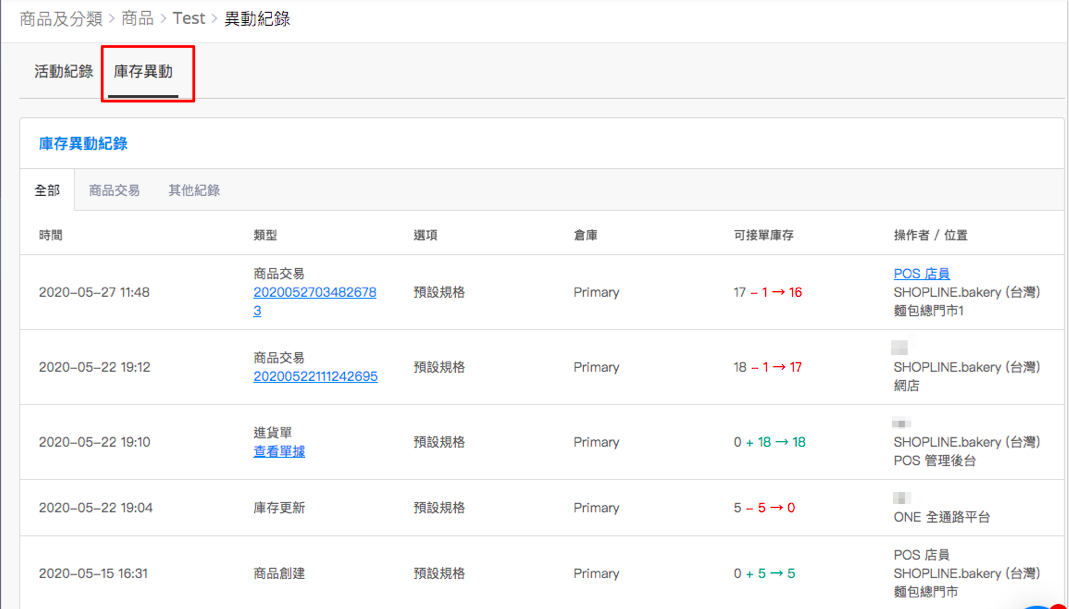Screen dimensions: 1069x609
Task: Click the 庫存異動紀錄 heading
Action: click(83, 144)
